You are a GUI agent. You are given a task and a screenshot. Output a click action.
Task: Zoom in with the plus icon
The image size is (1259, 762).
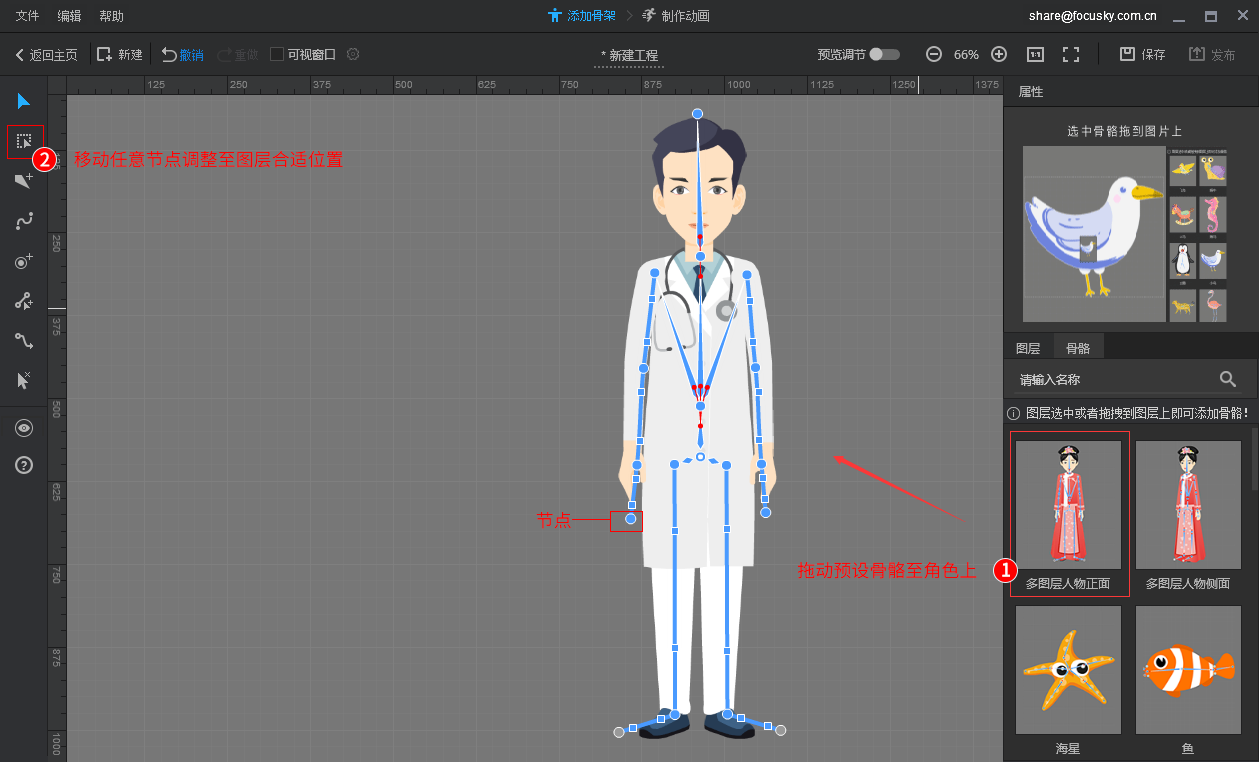coord(998,55)
